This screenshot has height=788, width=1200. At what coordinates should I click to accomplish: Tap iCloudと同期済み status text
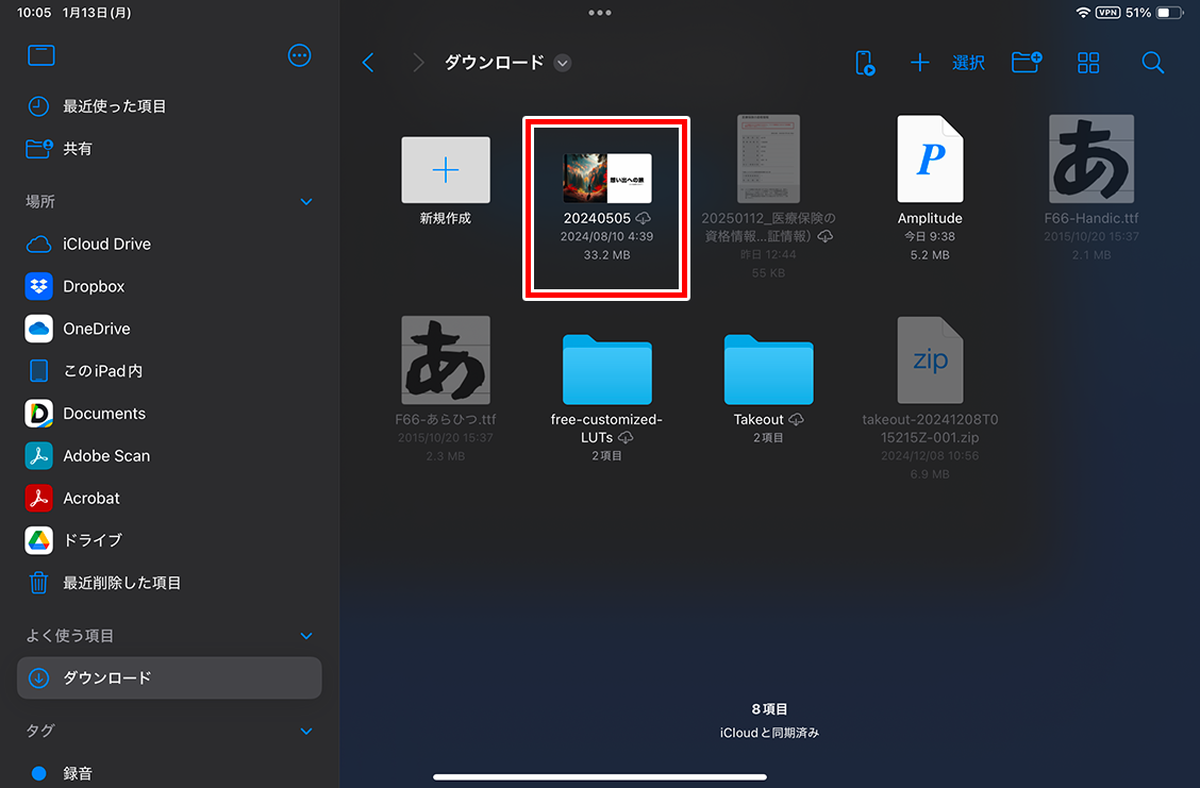(769, 733)
